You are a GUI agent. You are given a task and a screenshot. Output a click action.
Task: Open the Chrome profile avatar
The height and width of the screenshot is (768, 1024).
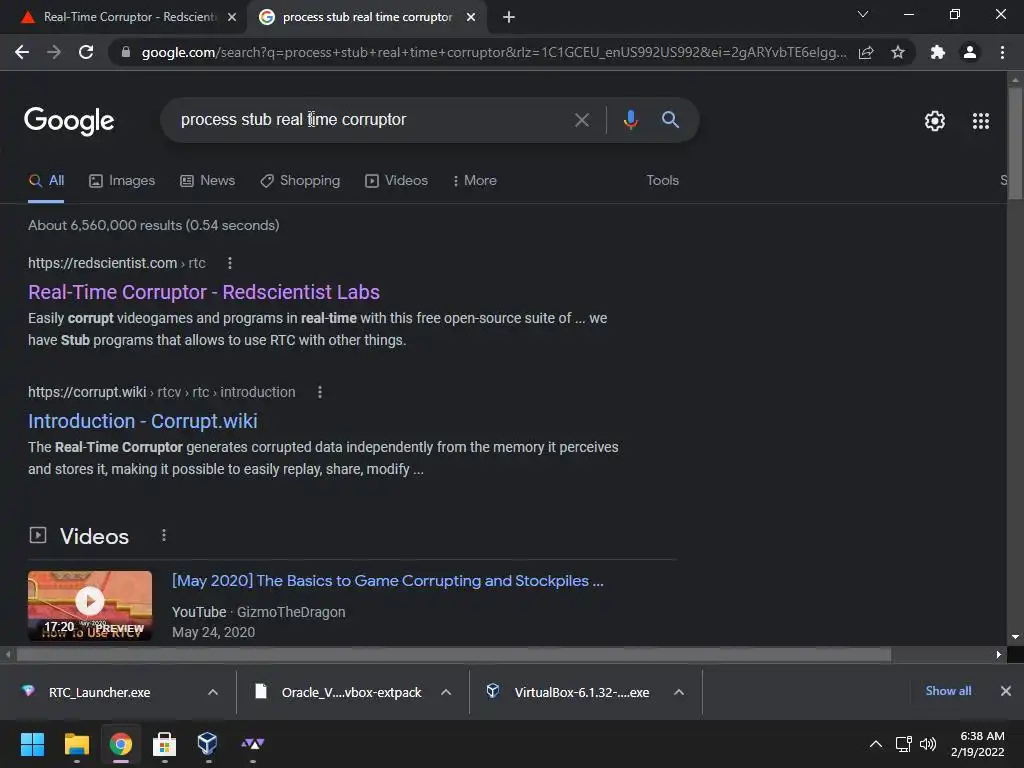coord(970,52)
